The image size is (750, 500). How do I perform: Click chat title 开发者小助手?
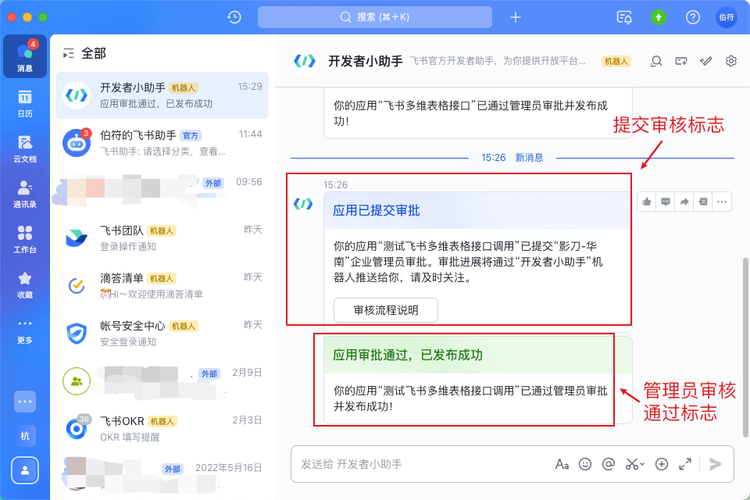click(x=365, y=61)
